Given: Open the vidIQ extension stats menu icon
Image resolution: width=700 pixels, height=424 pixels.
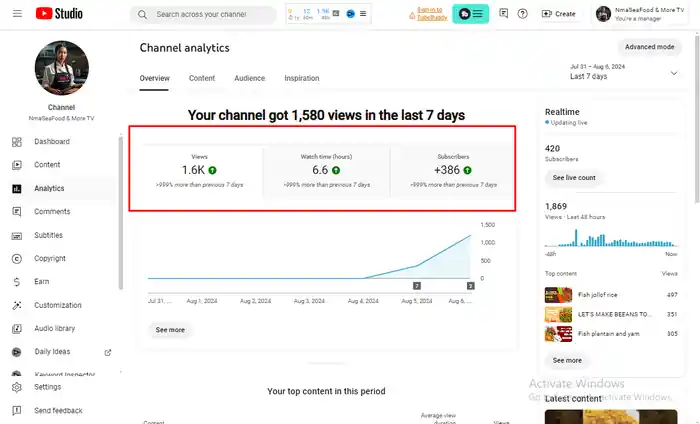Looking at the screenshot, I should tap(363, 14).
